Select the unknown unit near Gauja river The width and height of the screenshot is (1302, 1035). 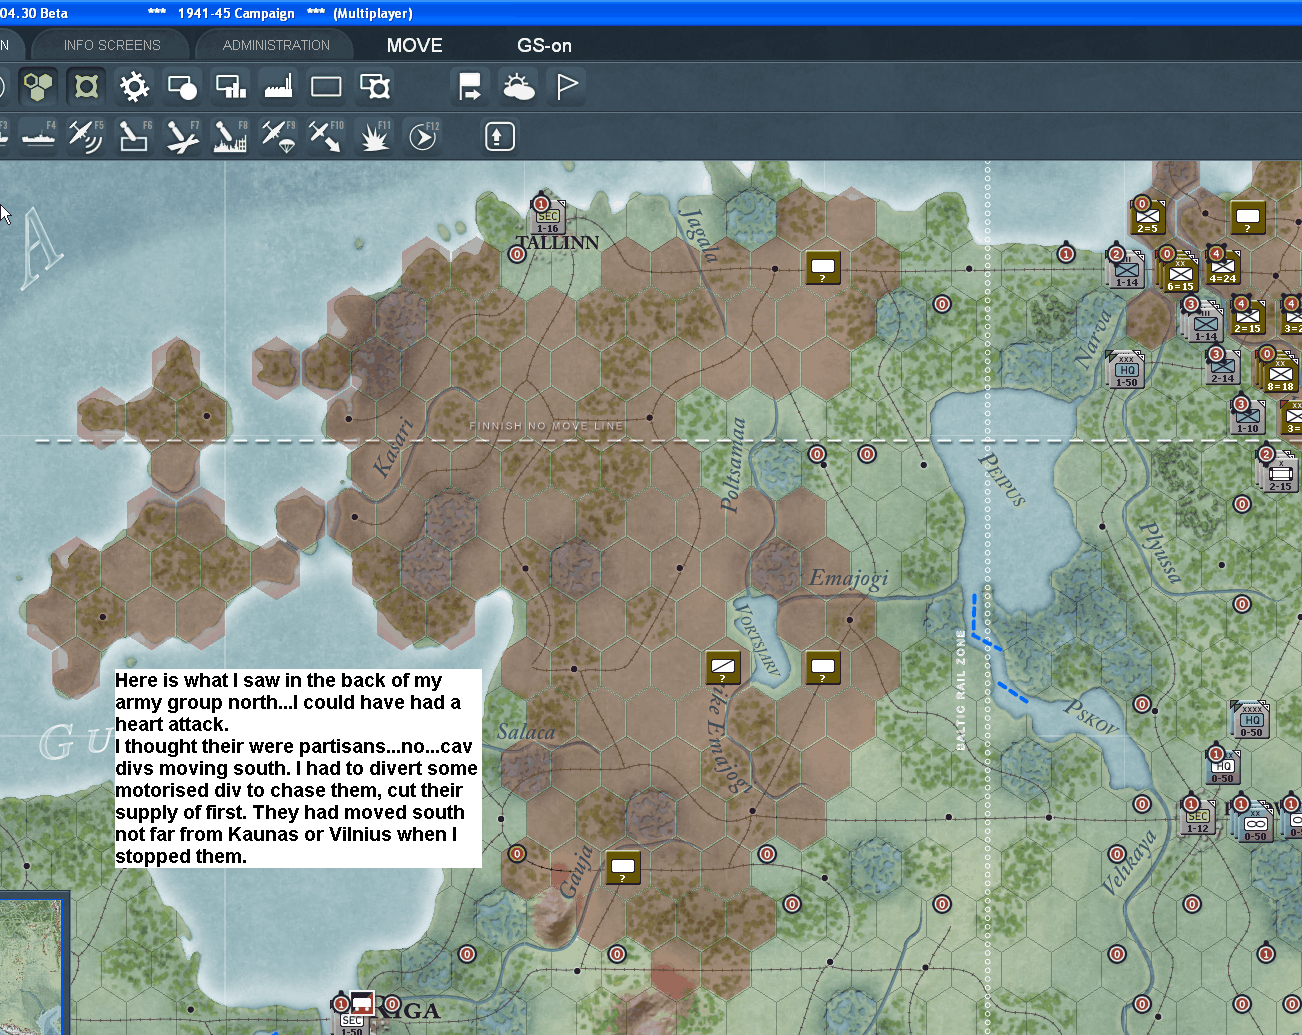point(623,867)
